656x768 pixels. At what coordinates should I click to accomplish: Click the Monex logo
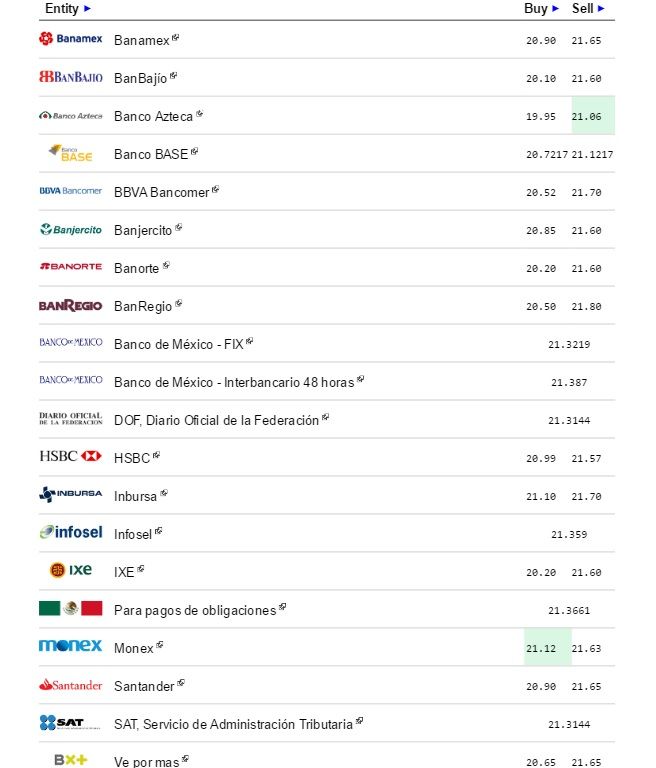70,646
